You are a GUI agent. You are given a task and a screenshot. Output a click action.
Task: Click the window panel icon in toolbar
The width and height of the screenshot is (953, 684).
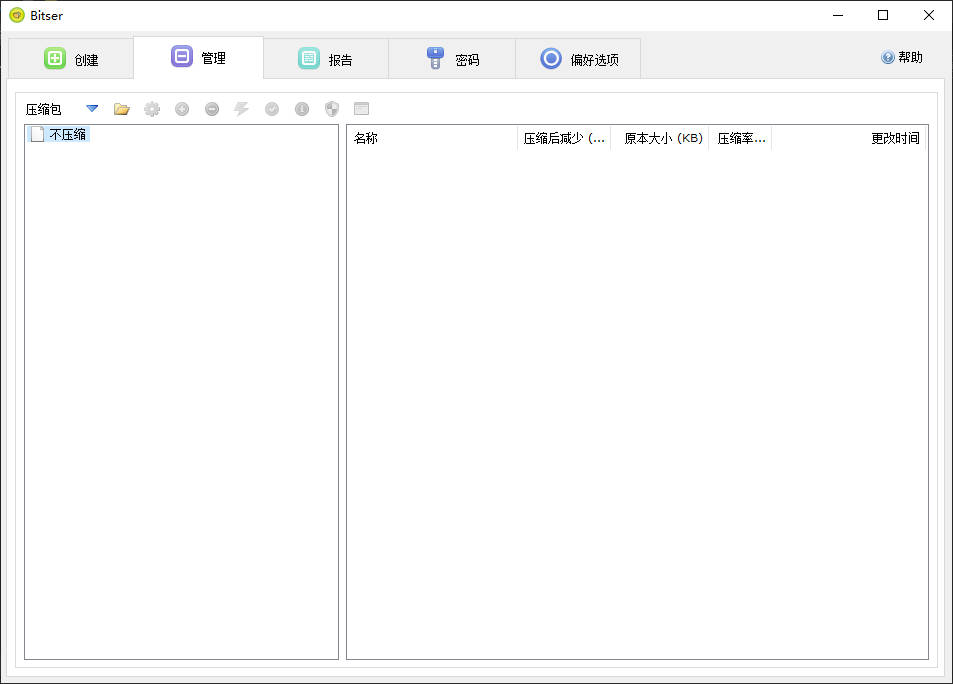click(362, 109)
